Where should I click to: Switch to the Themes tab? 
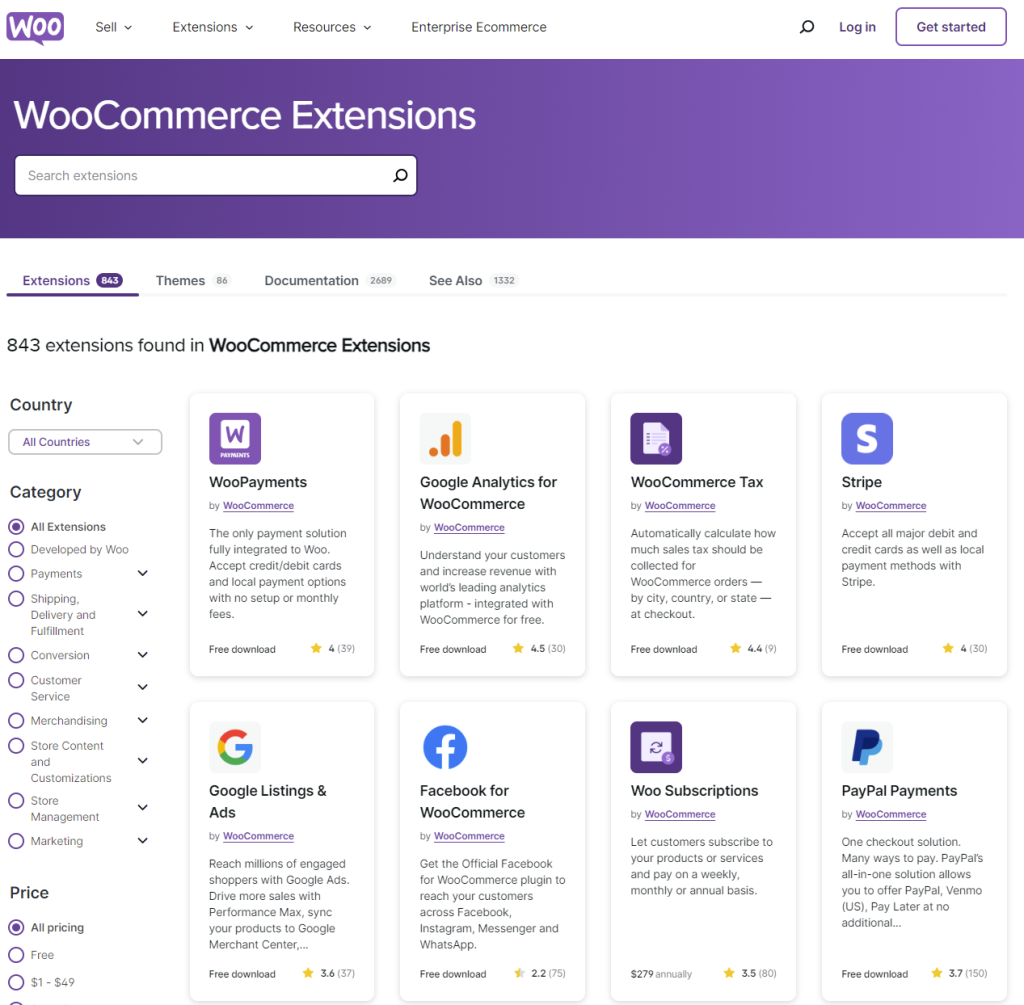(181, 281)
